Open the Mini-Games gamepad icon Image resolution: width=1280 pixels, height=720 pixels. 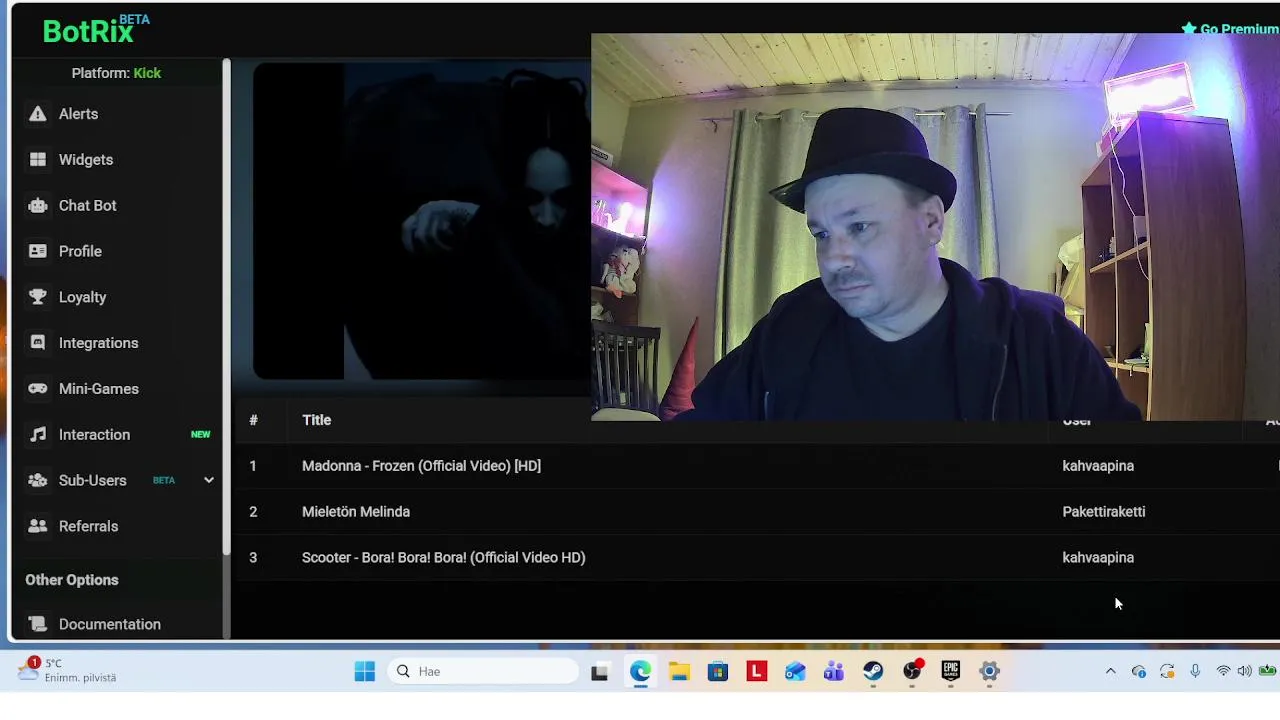click(38, 389)
